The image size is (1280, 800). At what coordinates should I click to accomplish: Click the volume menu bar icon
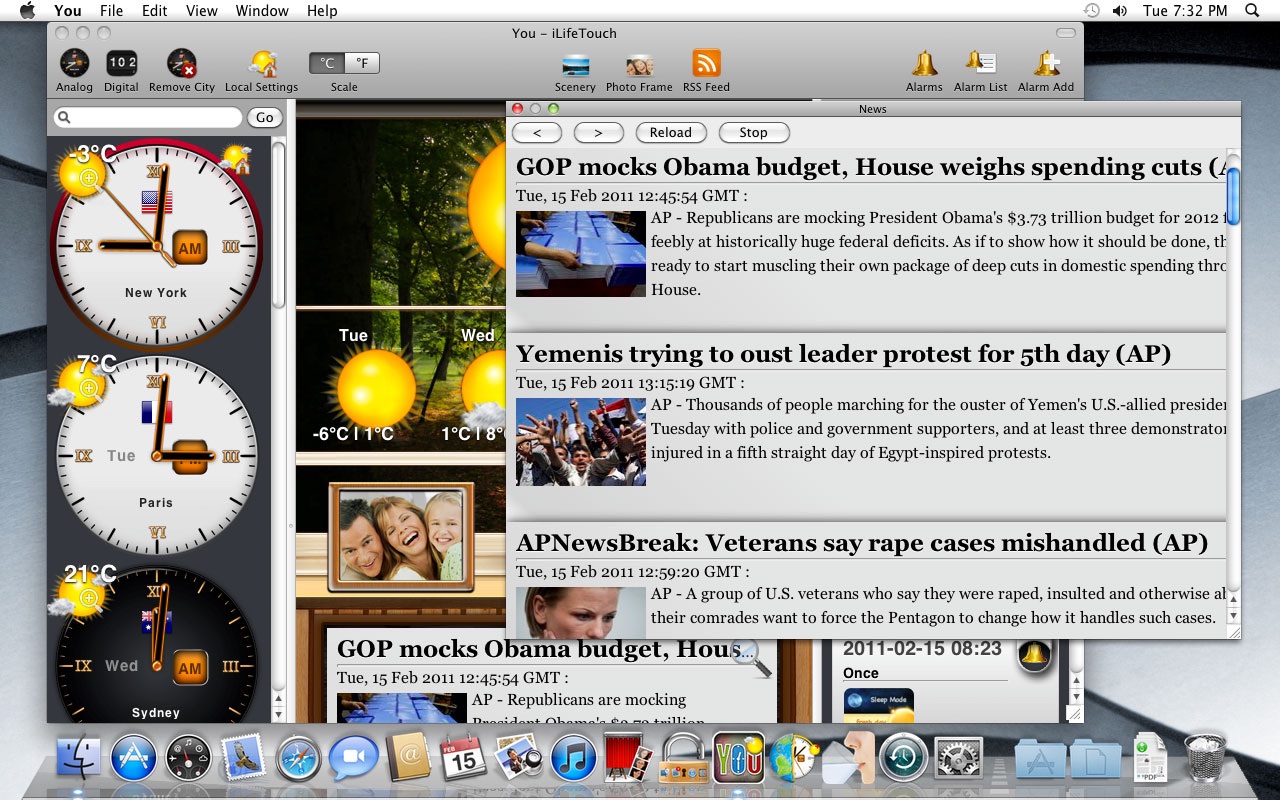pyautogui.click(x=1120, y=11)
